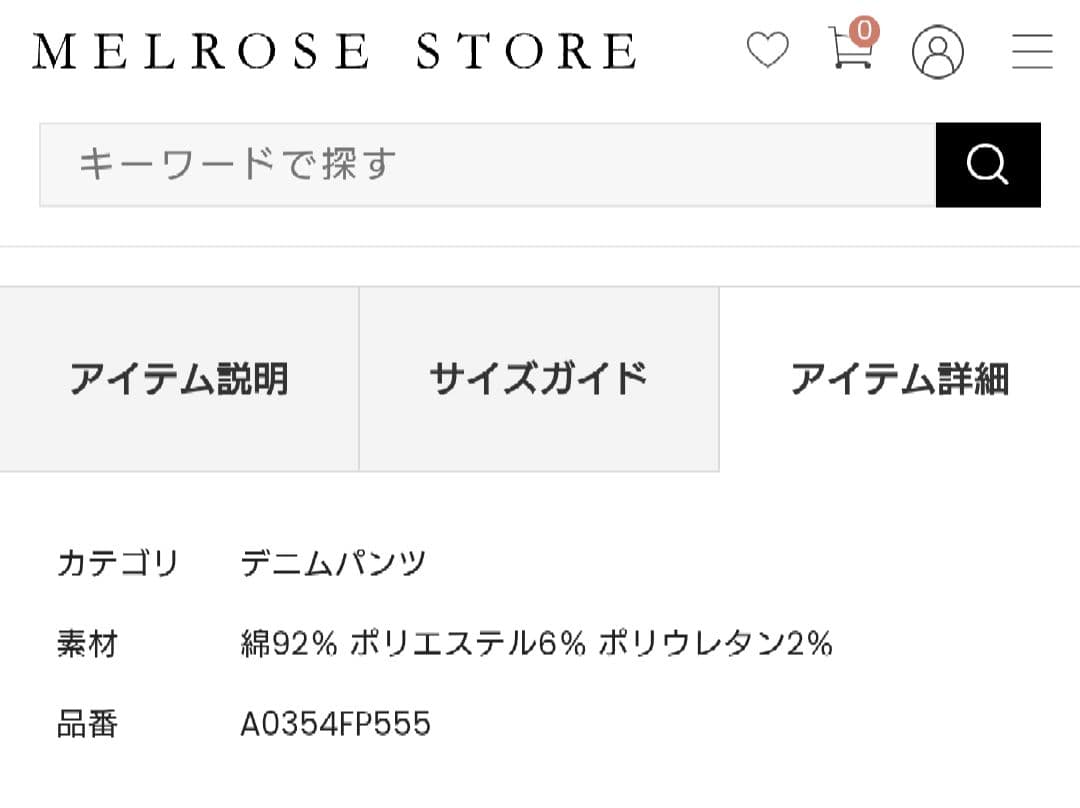Click the 品番 code A0354FP555
This screenshot has width=1080, height=808.
(x=335, y=724)
